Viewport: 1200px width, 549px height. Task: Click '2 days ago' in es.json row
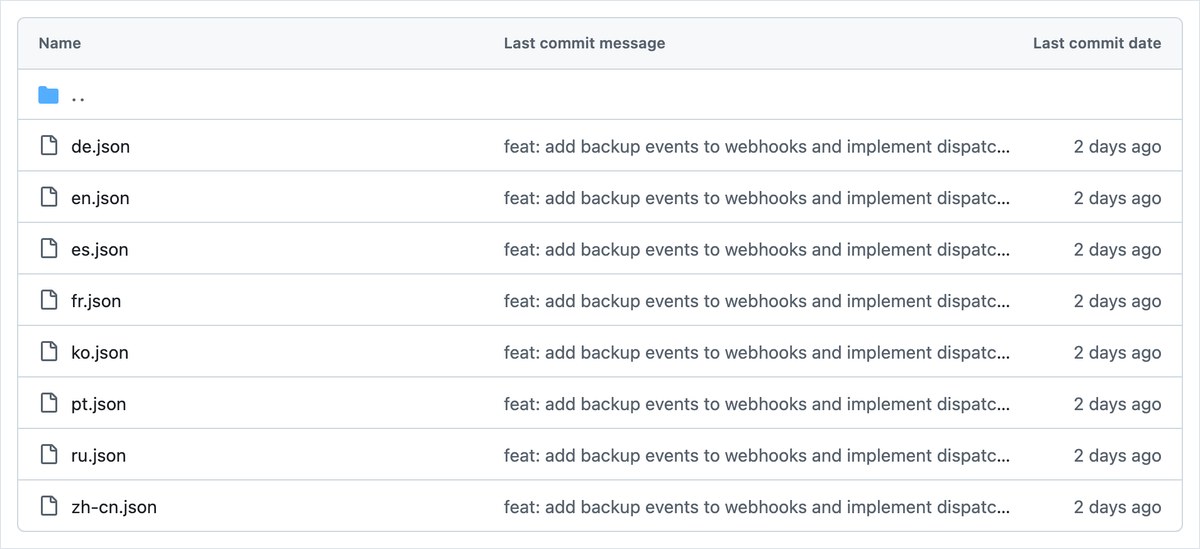(1118, 250)
